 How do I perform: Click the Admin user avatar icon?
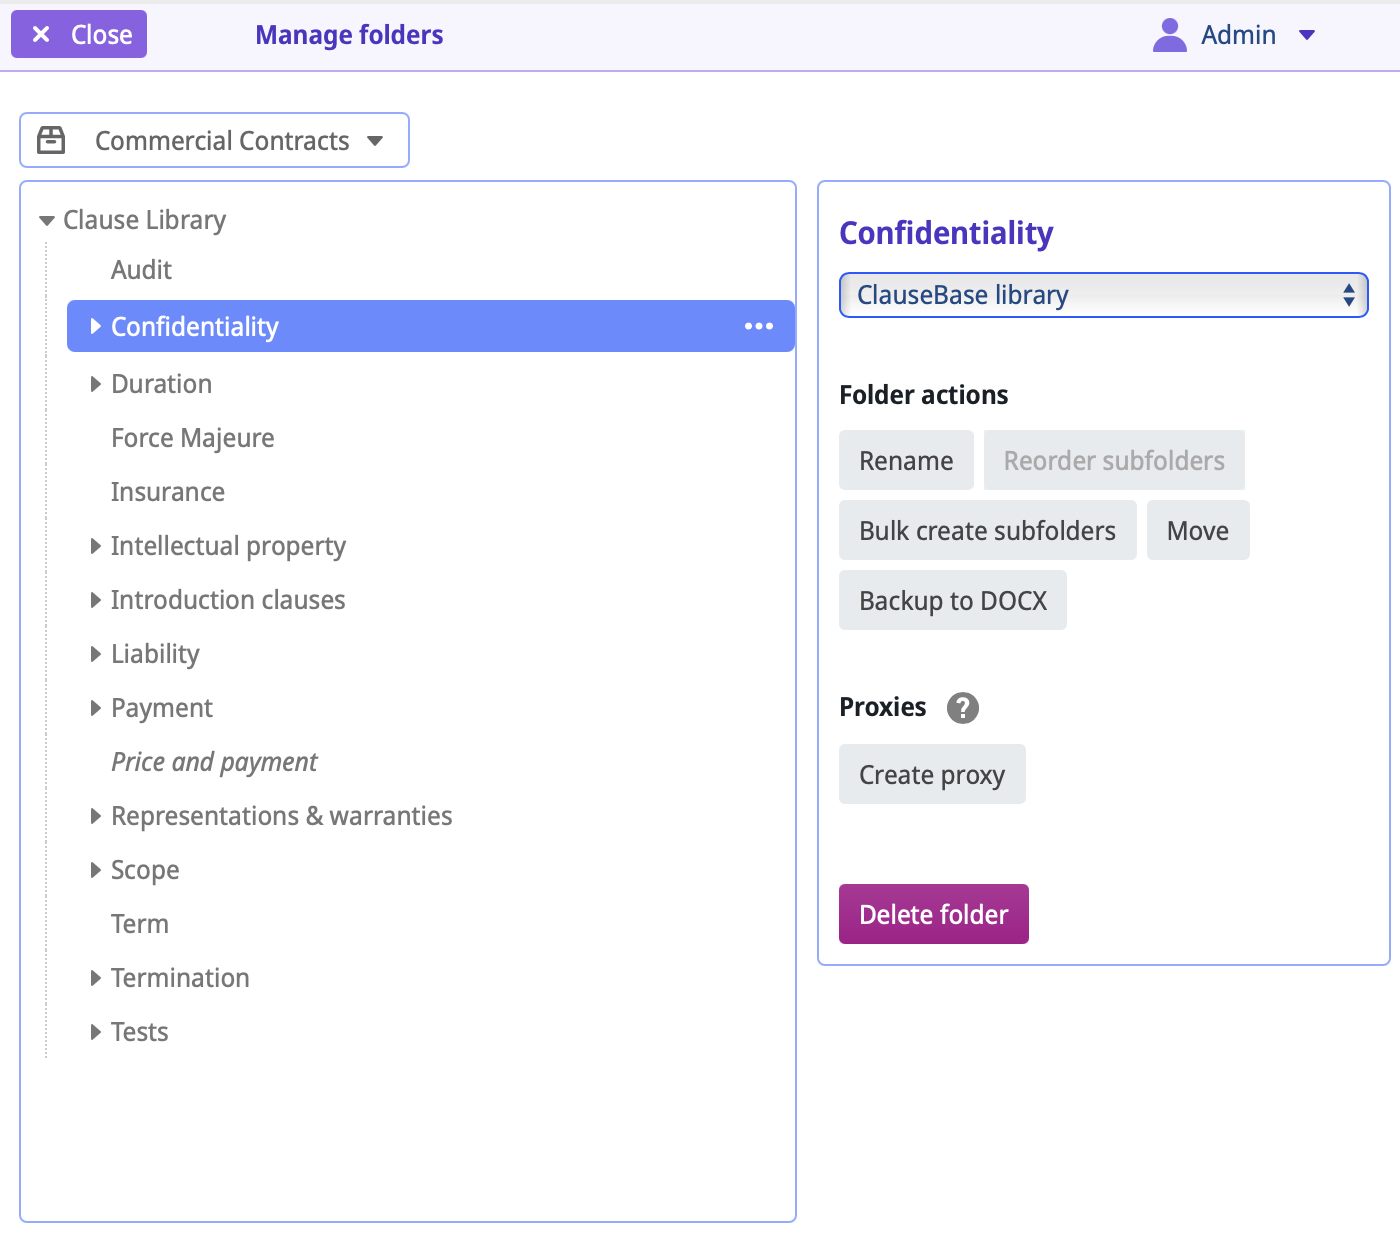(x=1169, y=35)
